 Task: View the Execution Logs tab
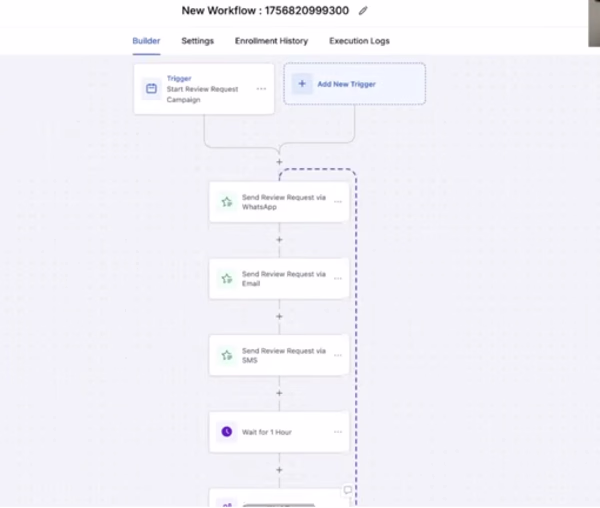359,41
